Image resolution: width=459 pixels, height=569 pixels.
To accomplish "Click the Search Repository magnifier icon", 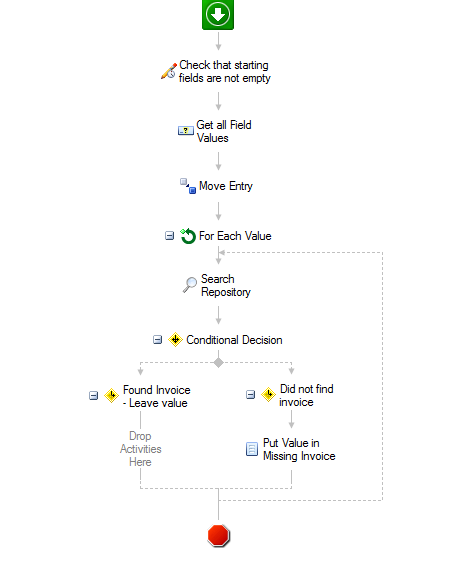I will pos(190,285).
